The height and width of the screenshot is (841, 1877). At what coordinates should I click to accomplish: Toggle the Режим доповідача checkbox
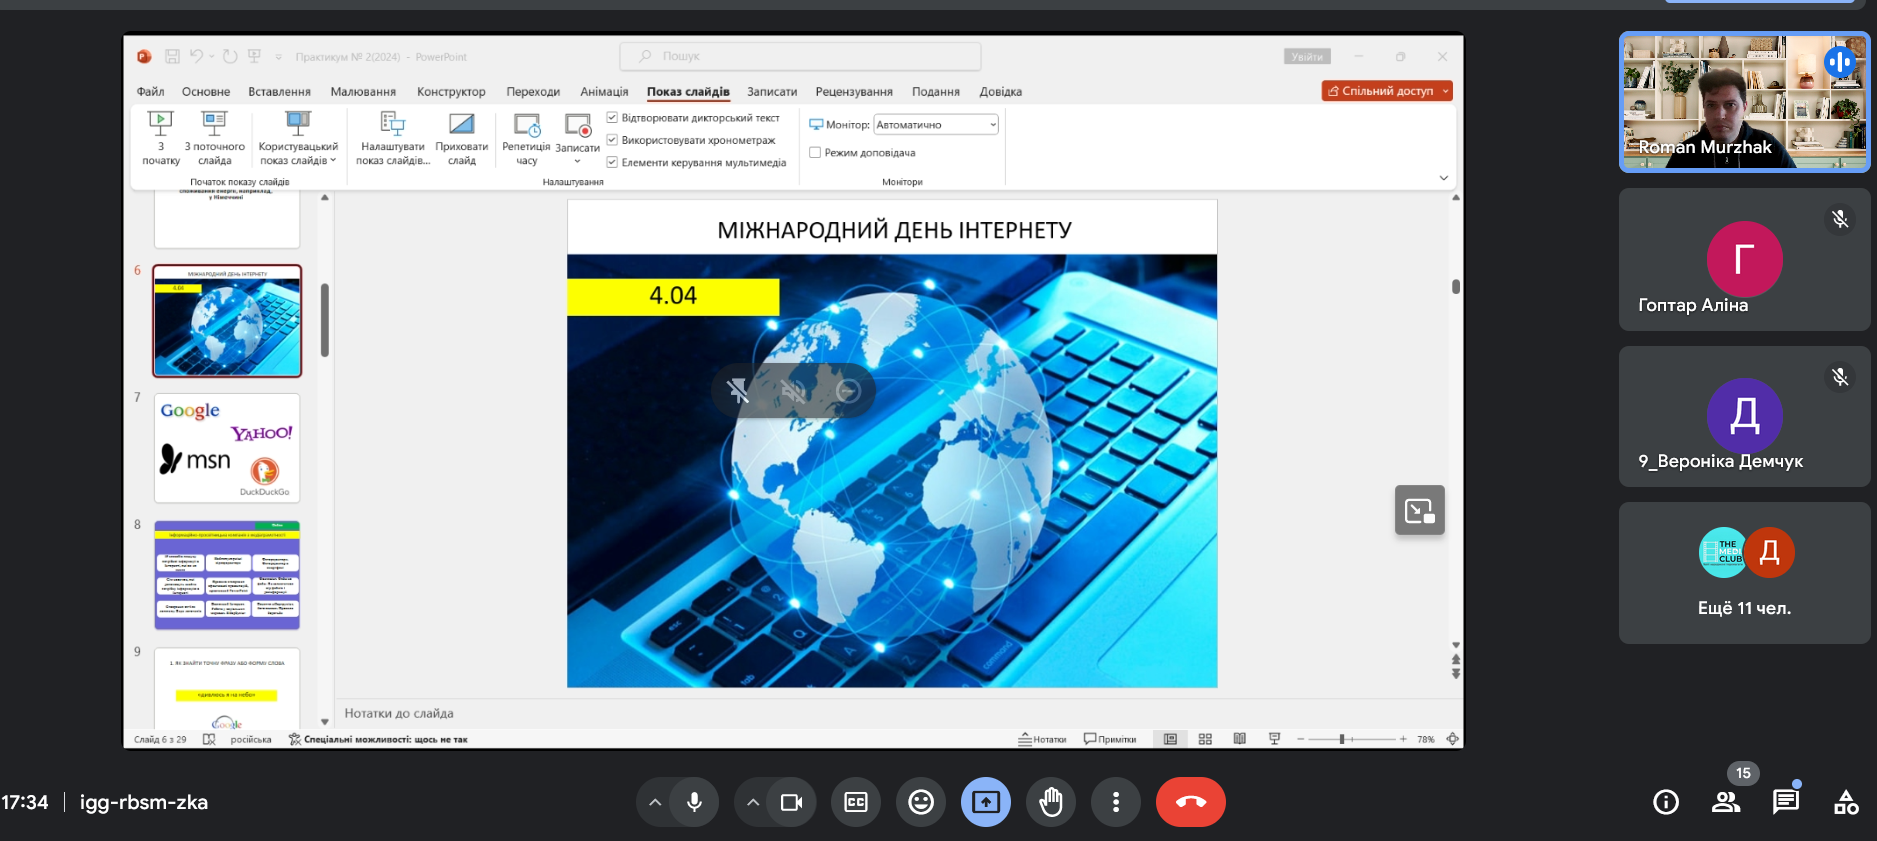tap(815, 153)
